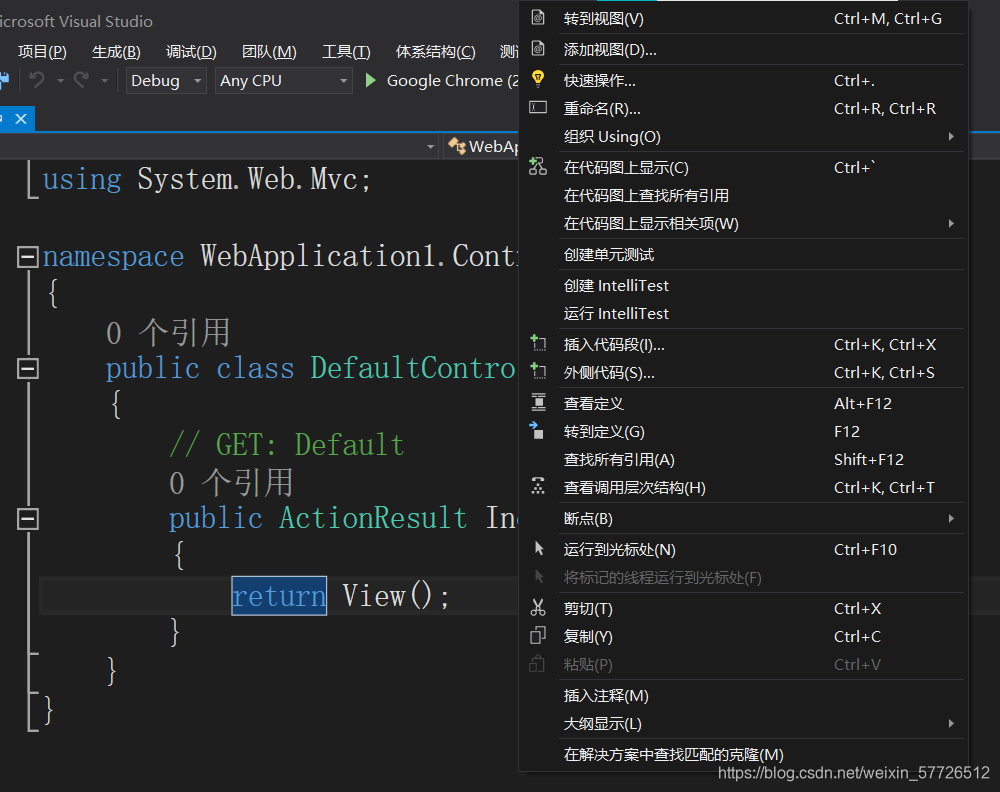Open the 体系结构(C) menu
This screenshot has width=1000, height=792.
435,52
